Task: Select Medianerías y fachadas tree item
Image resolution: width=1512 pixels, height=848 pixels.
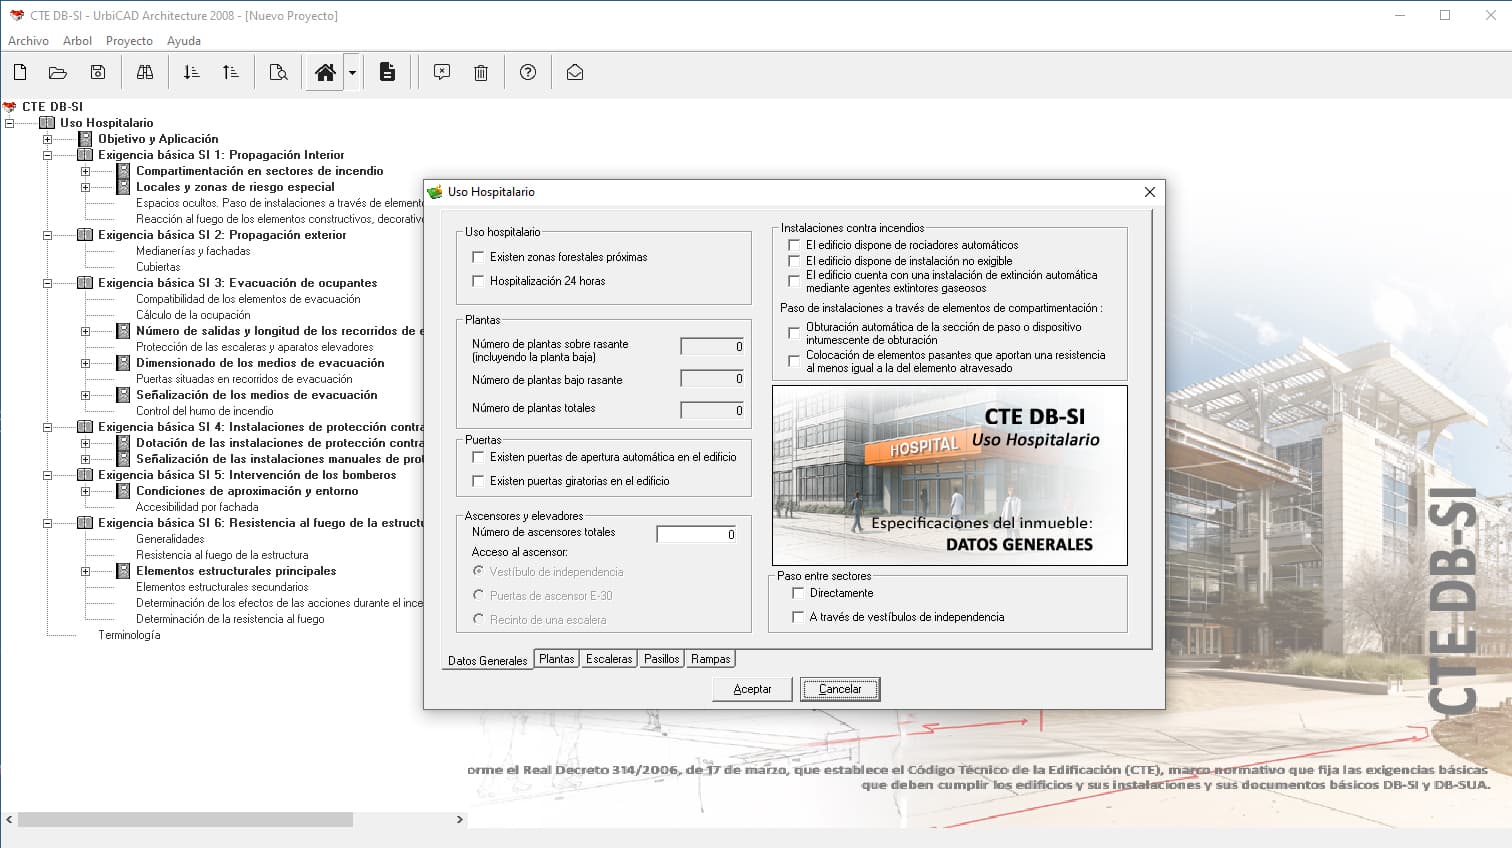Action: 193,251
